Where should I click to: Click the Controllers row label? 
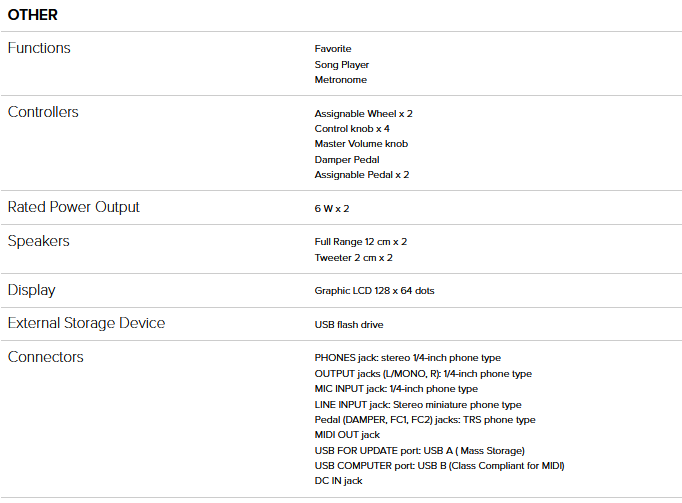pyautogui.click(x=43, y=112)
